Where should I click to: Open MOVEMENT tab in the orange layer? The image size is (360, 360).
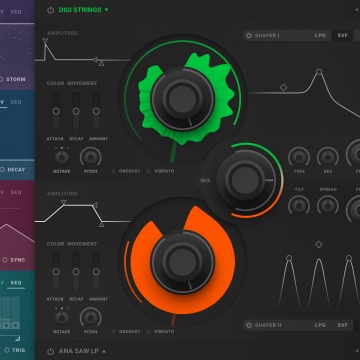(82, 244)
